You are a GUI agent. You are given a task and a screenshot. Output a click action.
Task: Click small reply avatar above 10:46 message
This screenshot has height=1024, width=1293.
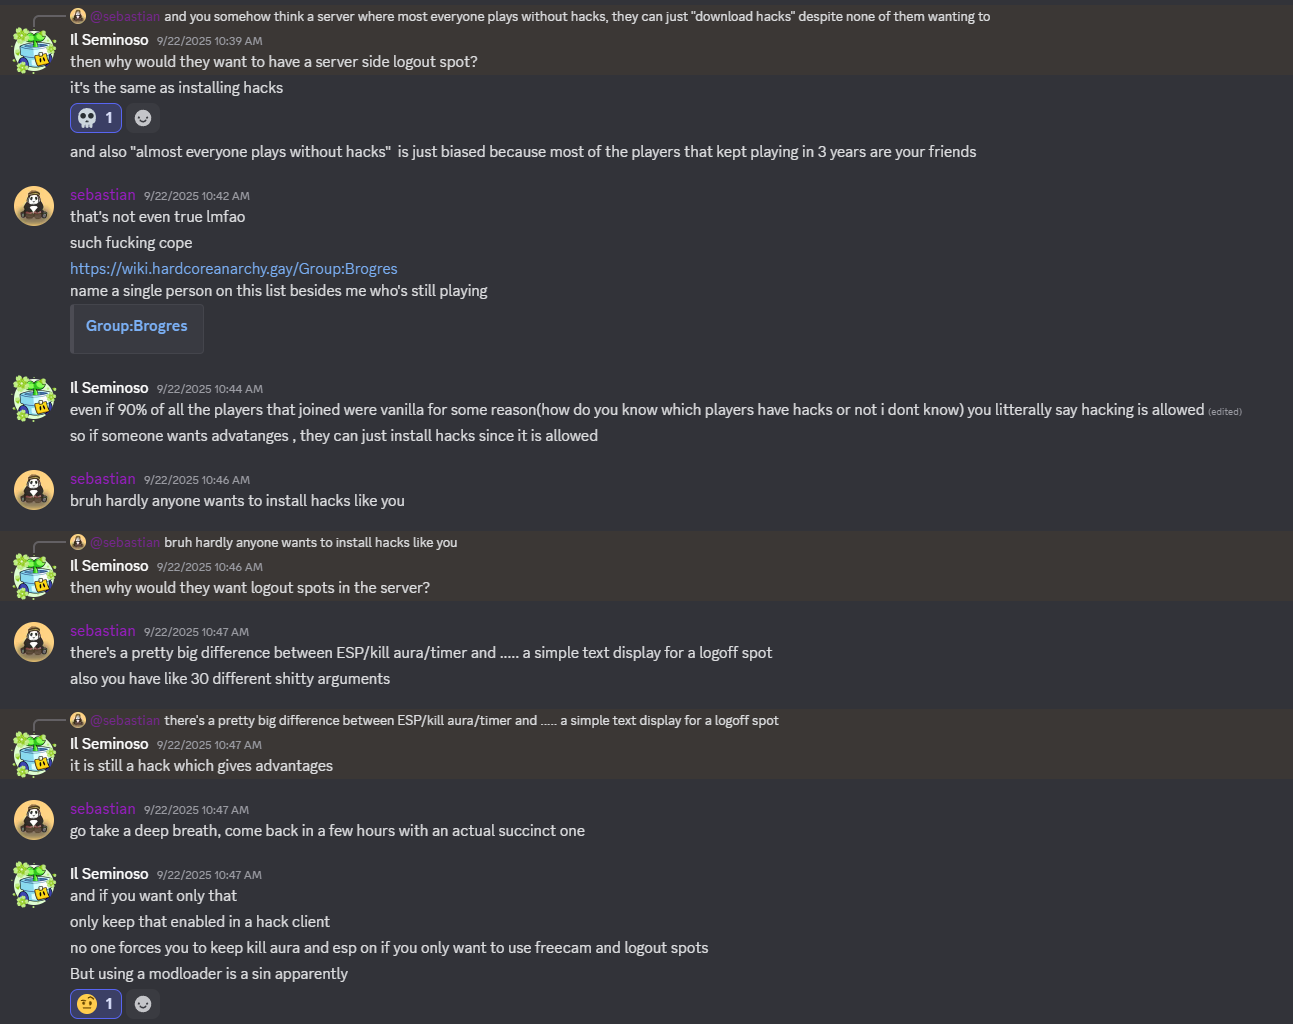tap(78, 542)
